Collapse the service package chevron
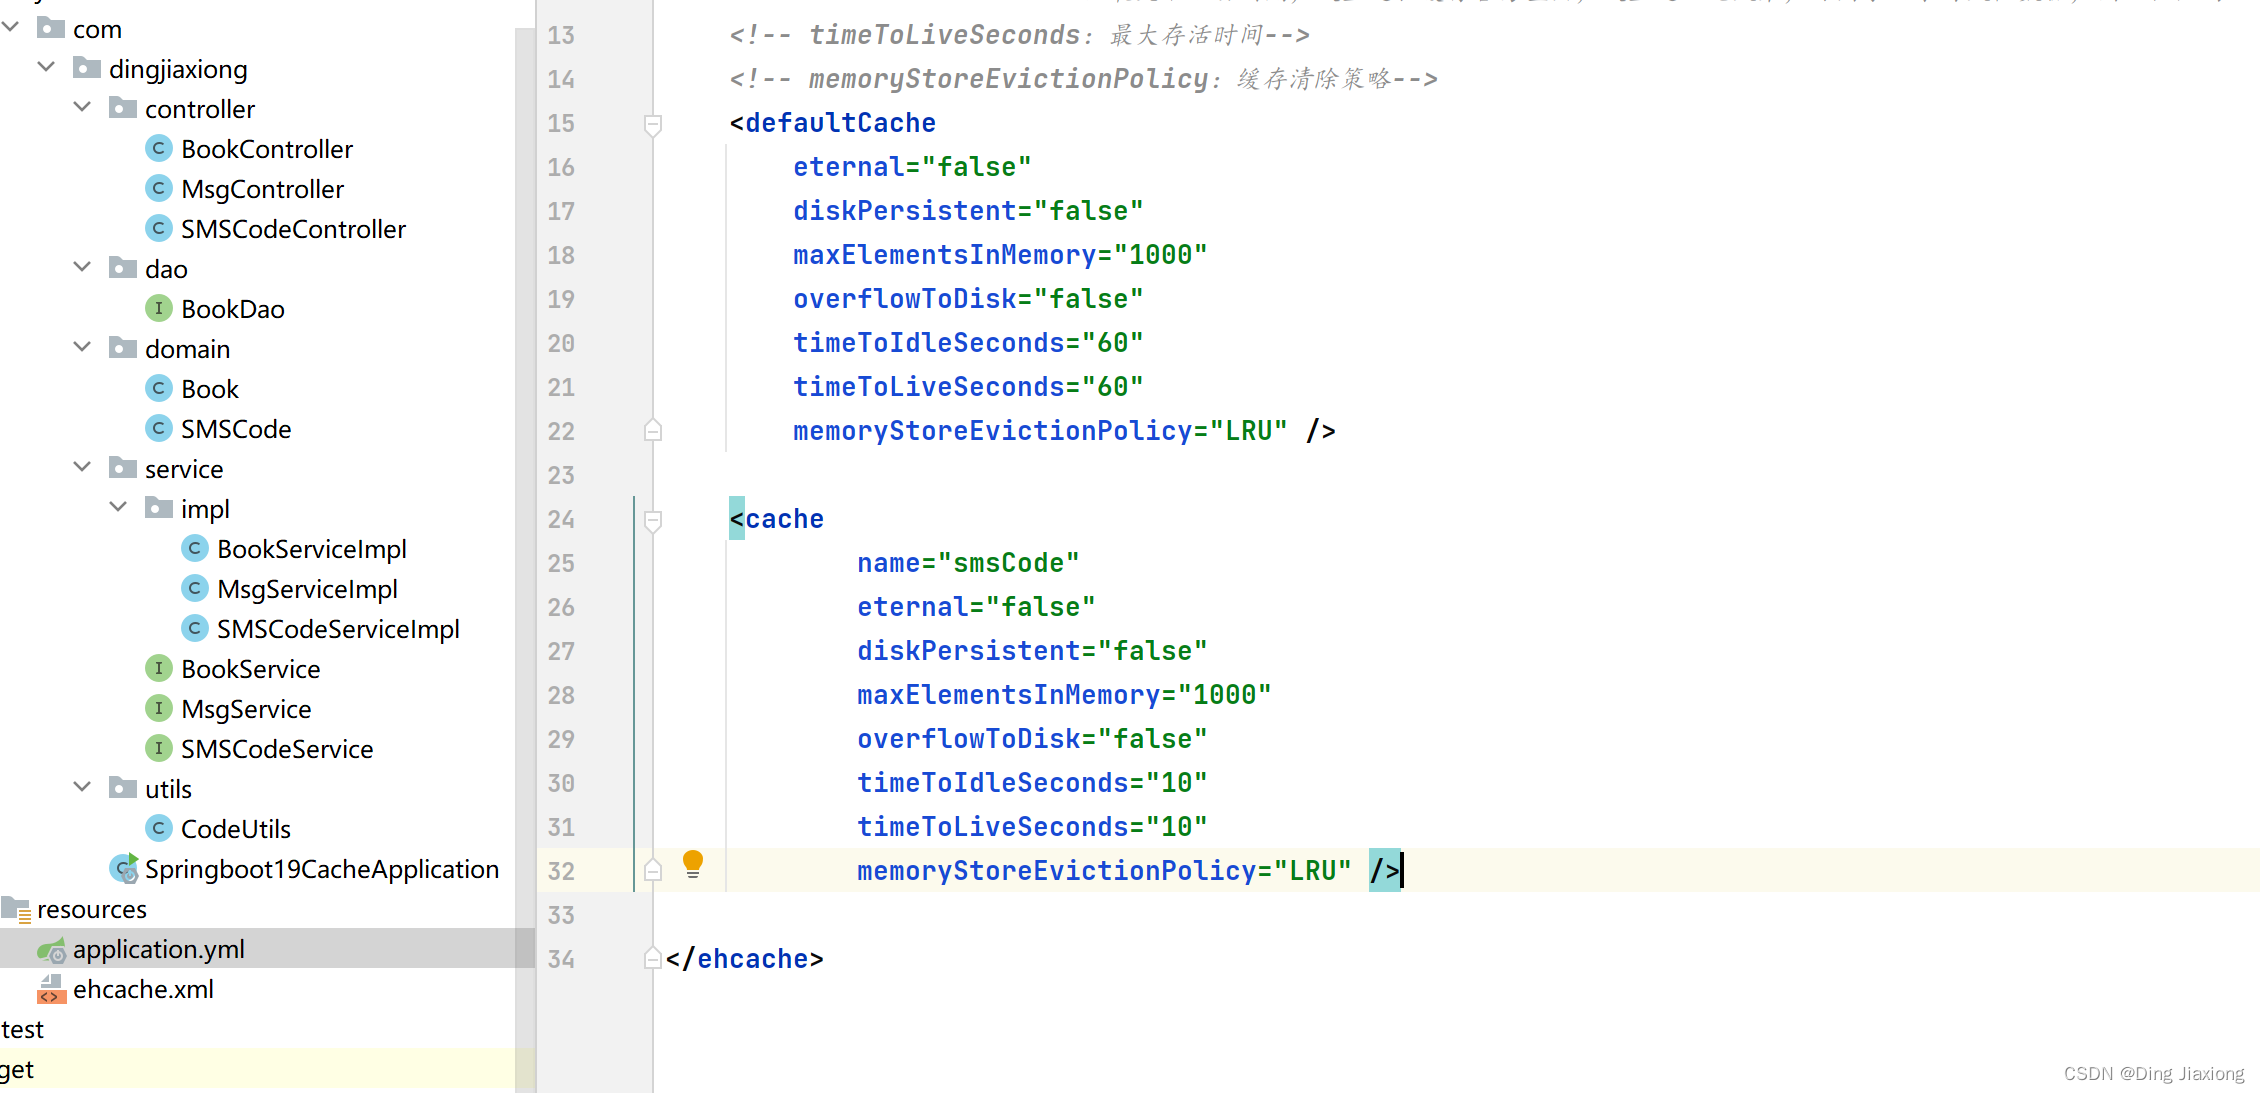 point(82,467)
